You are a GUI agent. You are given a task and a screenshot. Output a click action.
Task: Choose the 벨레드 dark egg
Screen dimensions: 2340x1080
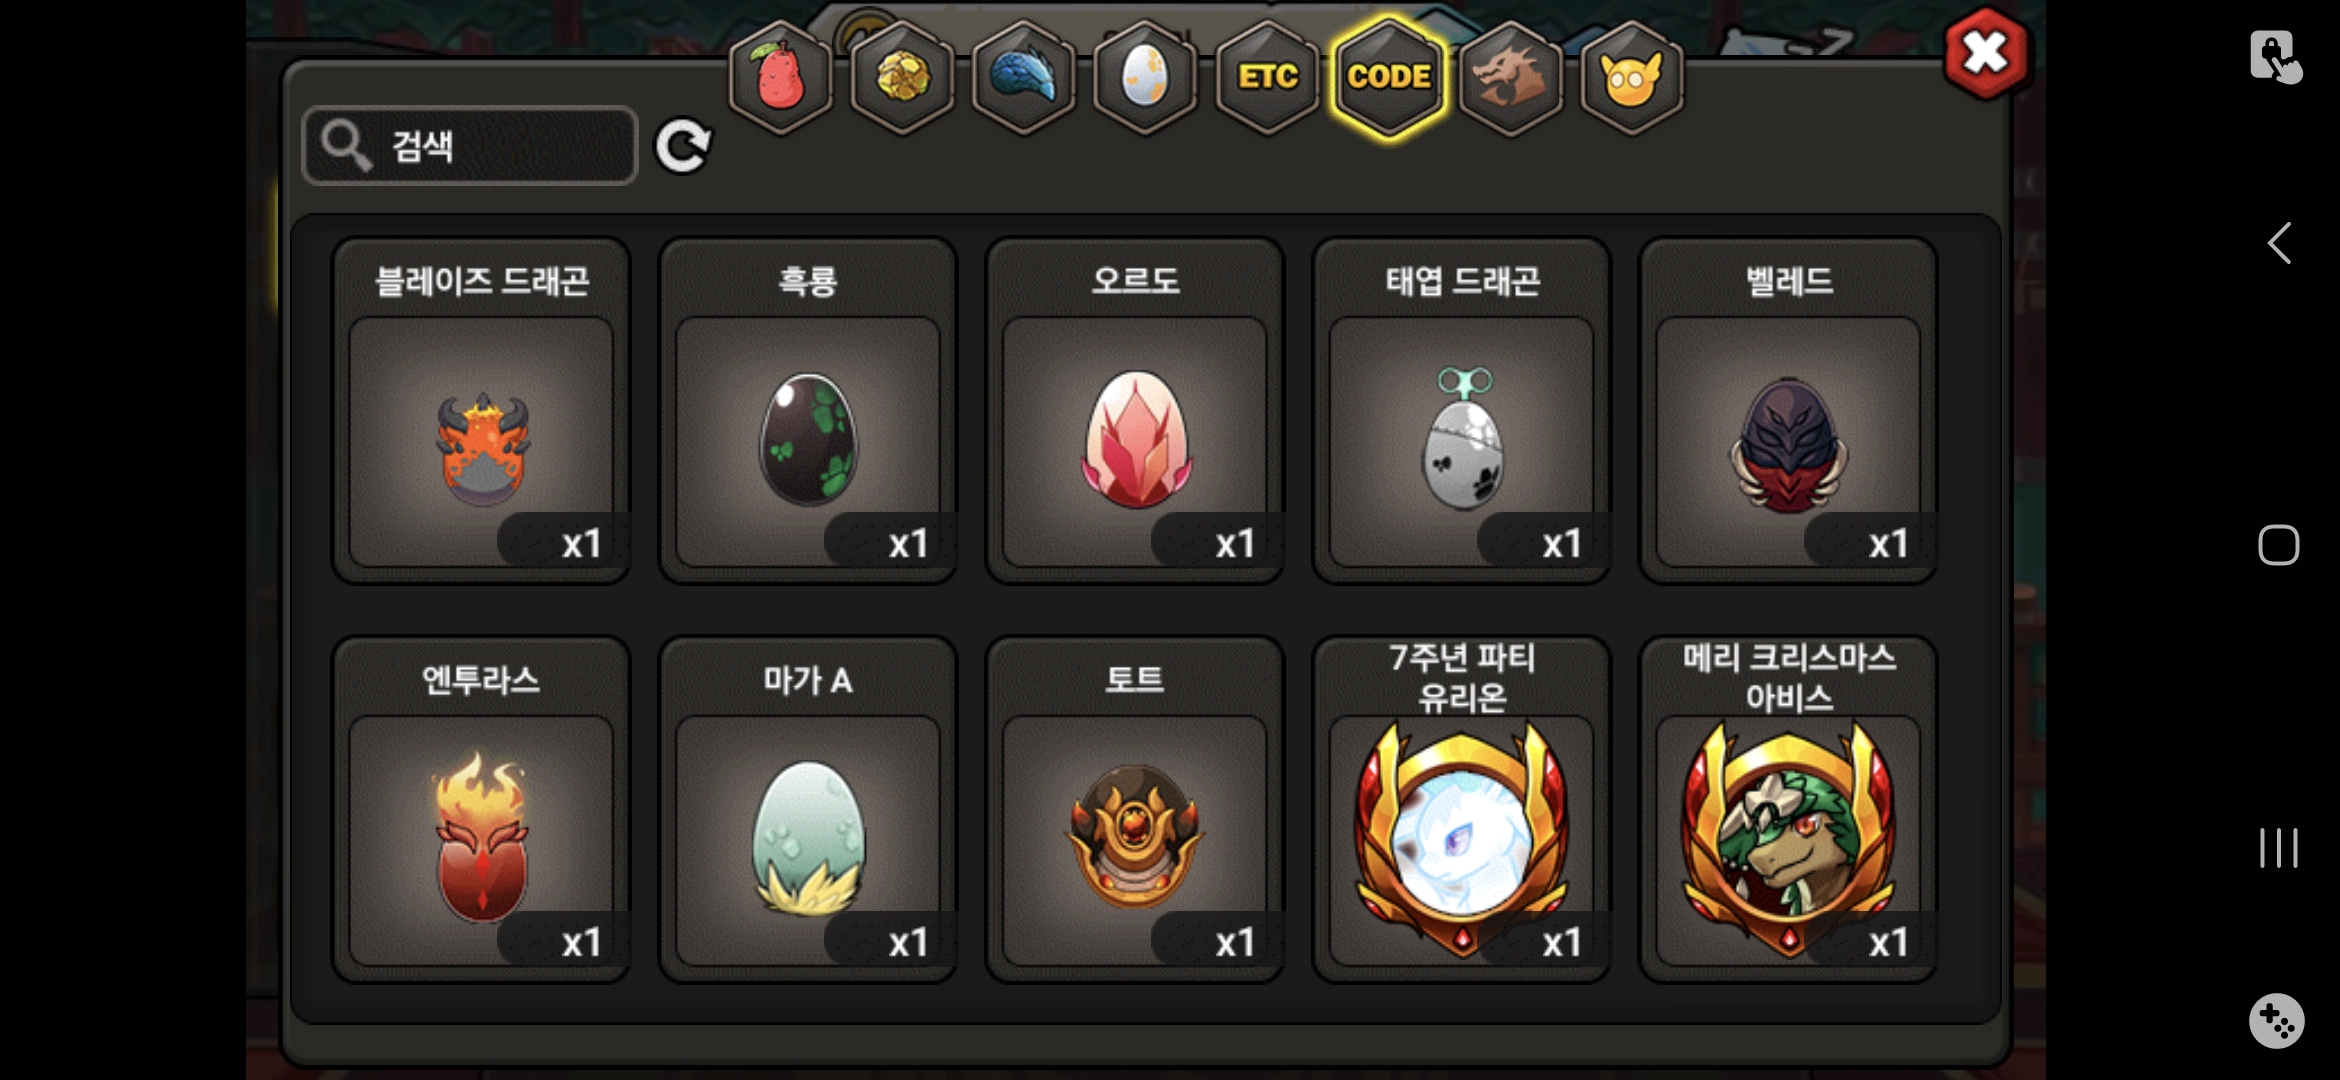(x=1789, y=411)
